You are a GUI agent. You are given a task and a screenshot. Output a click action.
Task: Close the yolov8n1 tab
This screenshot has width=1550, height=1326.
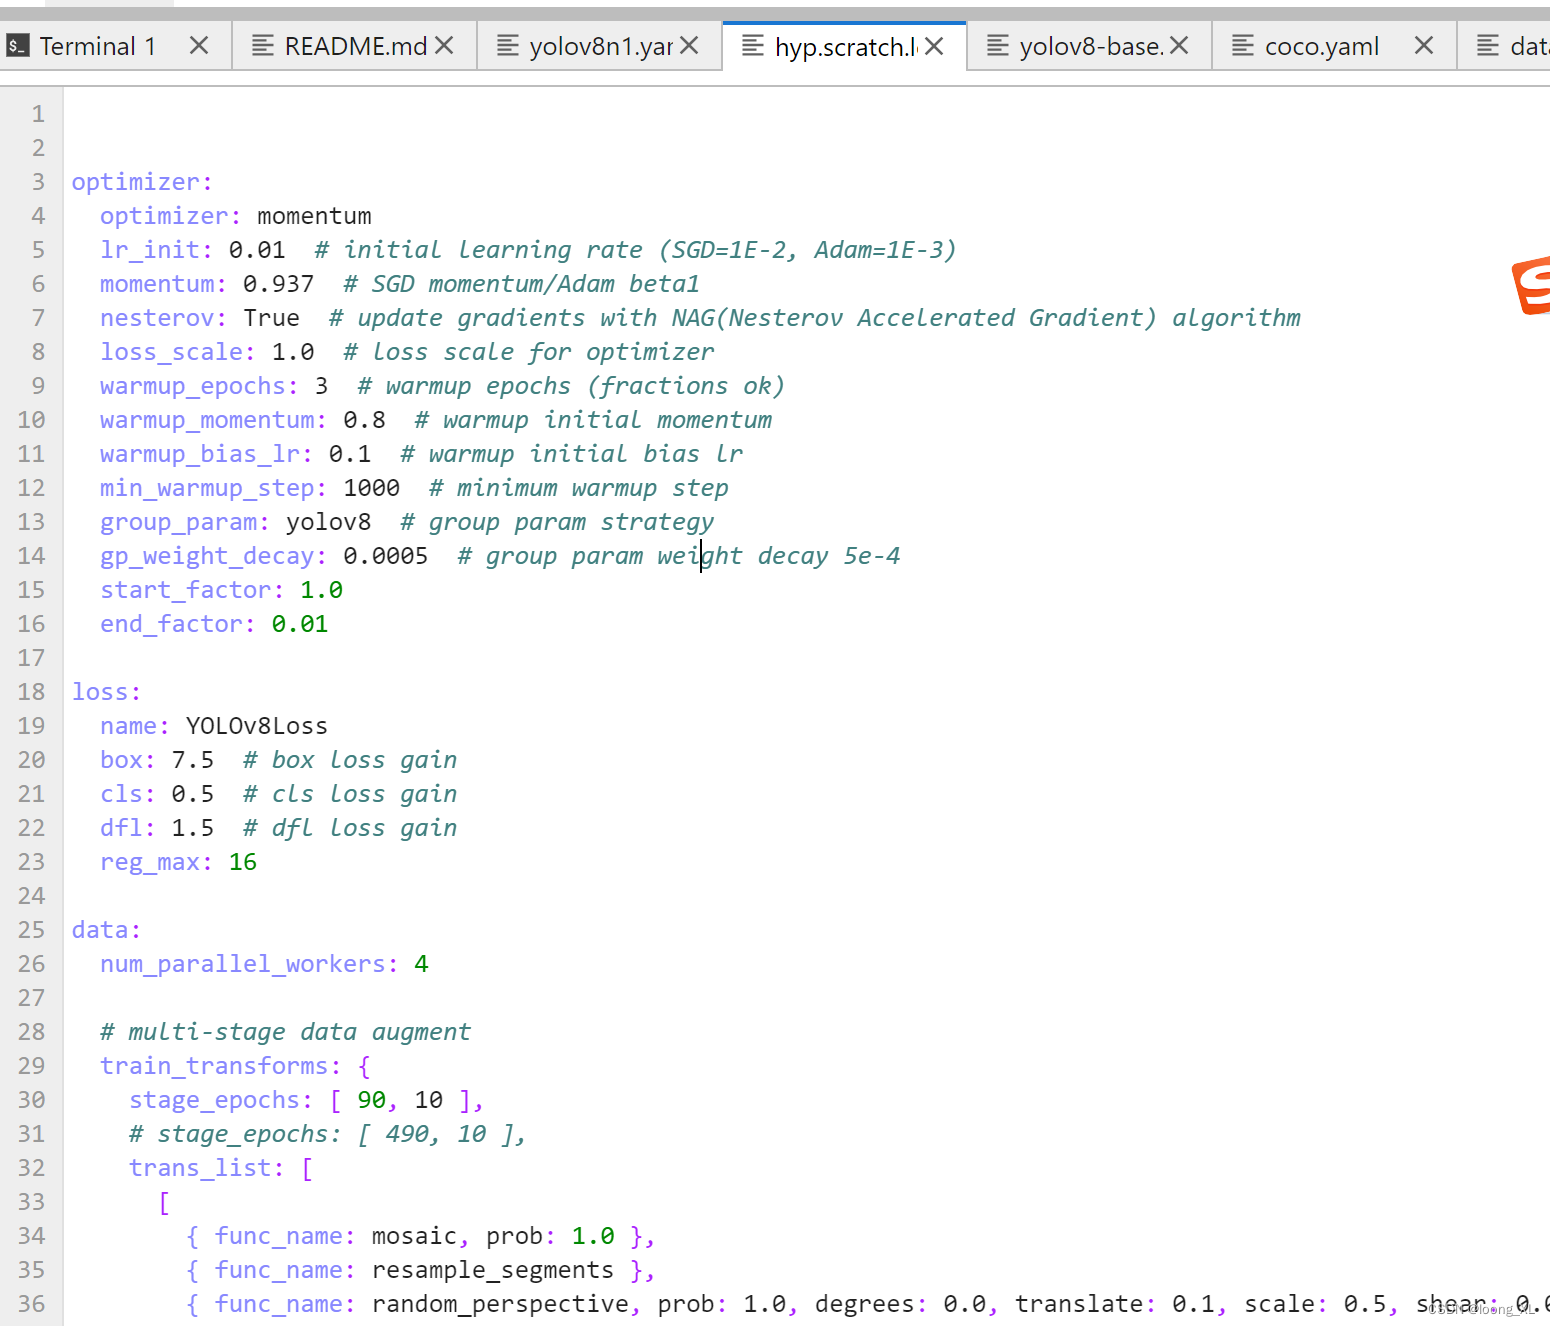pyautogui.click(x=689, y=46)
